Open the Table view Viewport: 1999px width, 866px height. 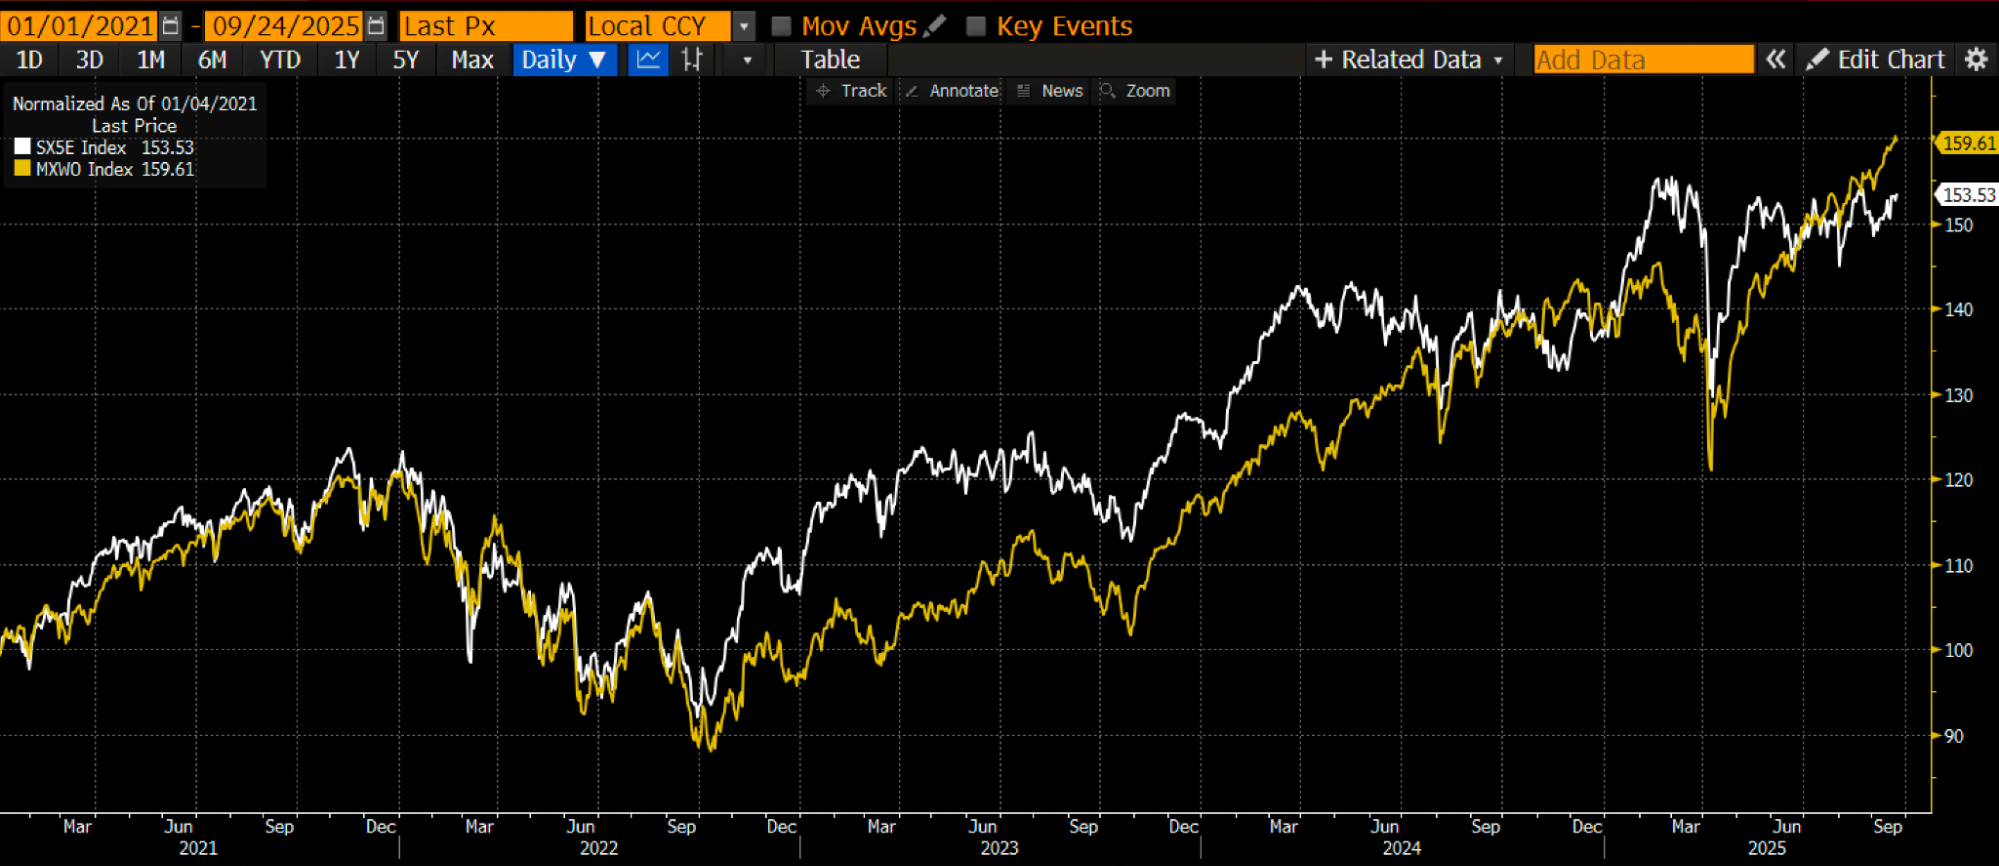point(830,60)
